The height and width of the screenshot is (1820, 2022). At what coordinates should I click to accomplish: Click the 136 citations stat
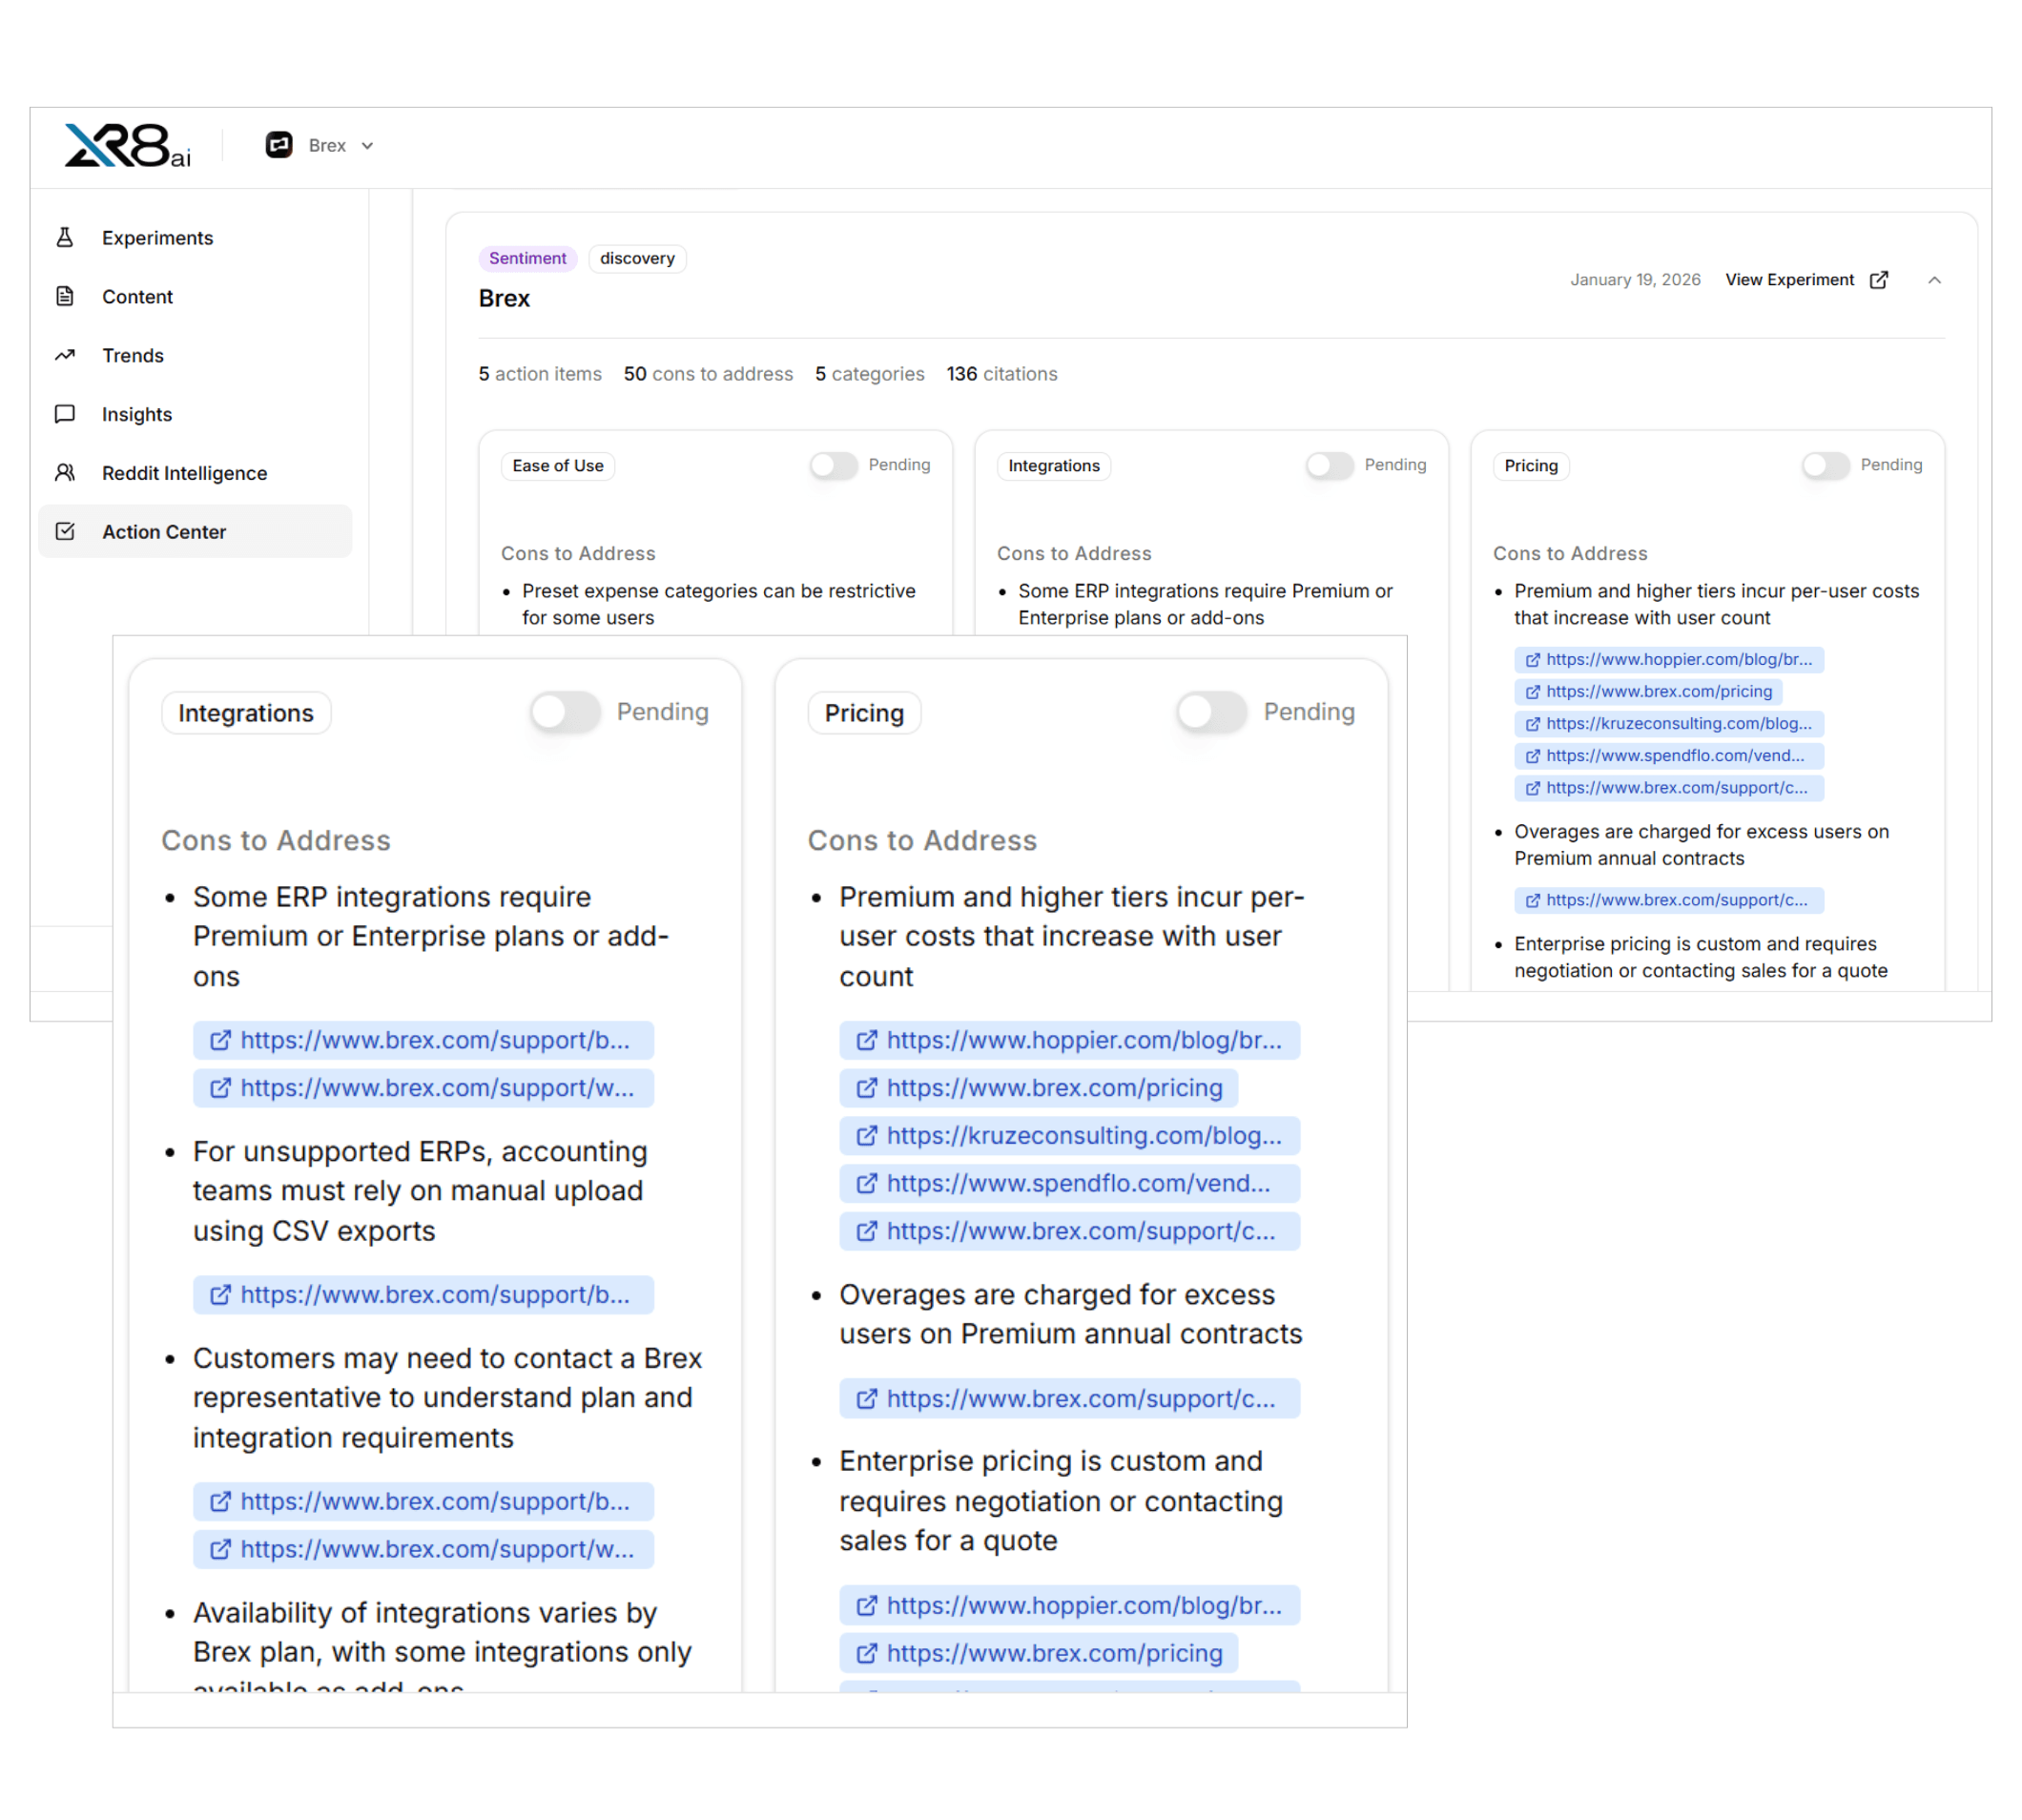point(1001,374)
